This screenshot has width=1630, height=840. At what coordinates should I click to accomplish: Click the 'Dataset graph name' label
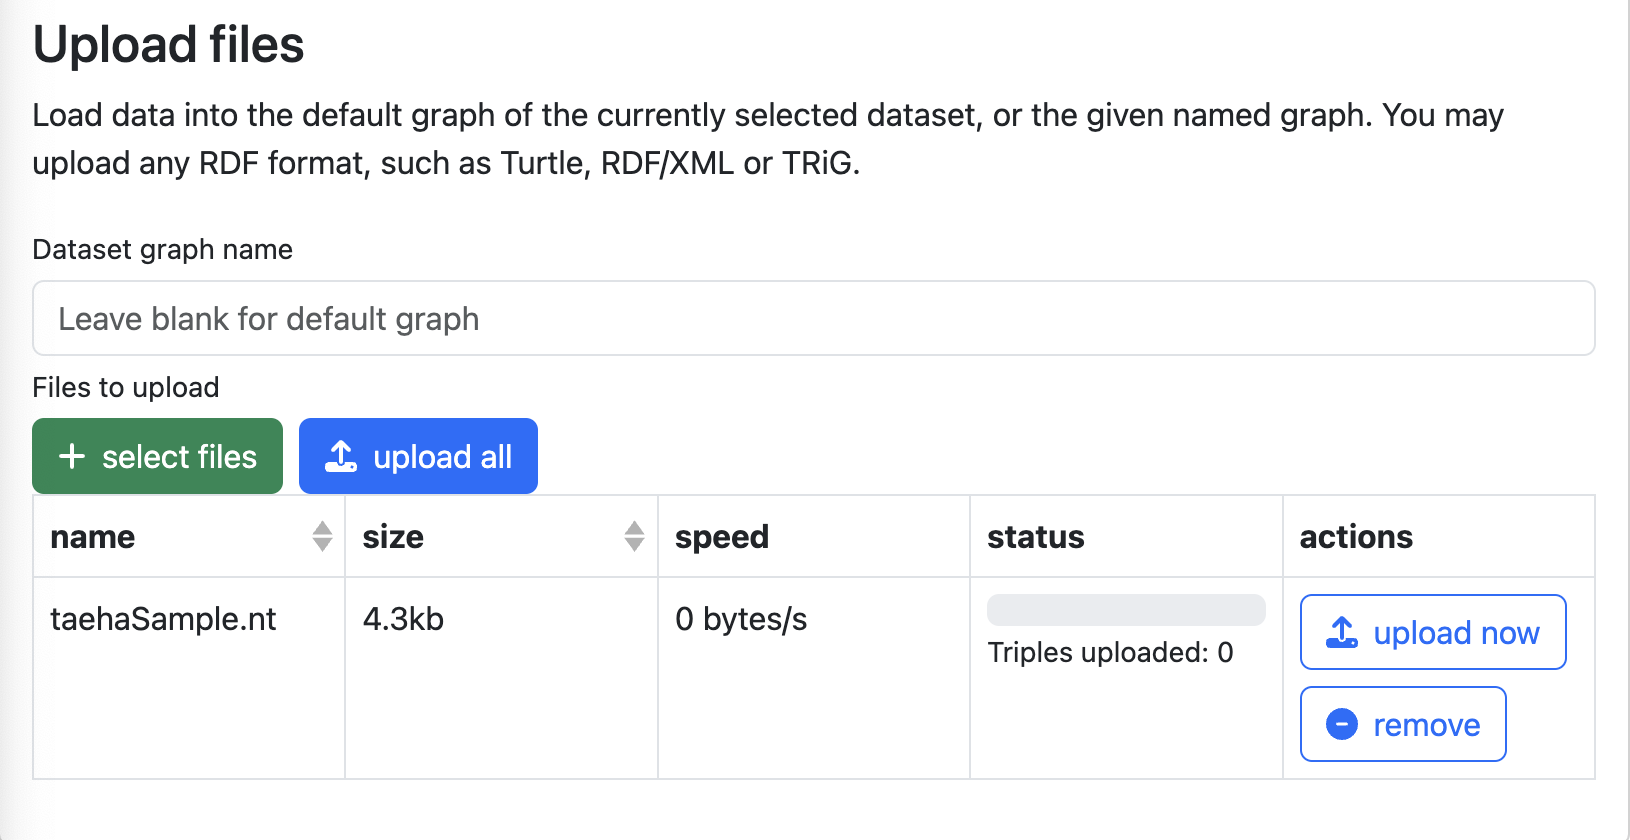pos(163,249)
